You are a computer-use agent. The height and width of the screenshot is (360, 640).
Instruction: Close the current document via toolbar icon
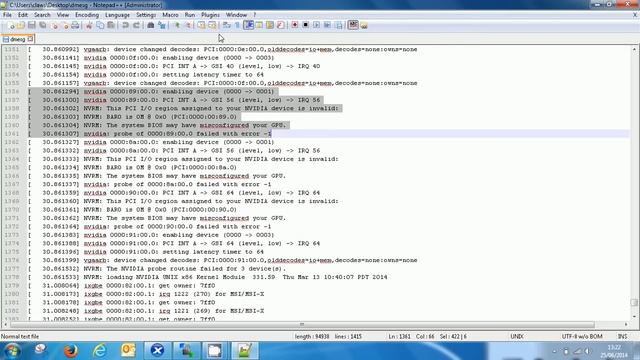54,25
